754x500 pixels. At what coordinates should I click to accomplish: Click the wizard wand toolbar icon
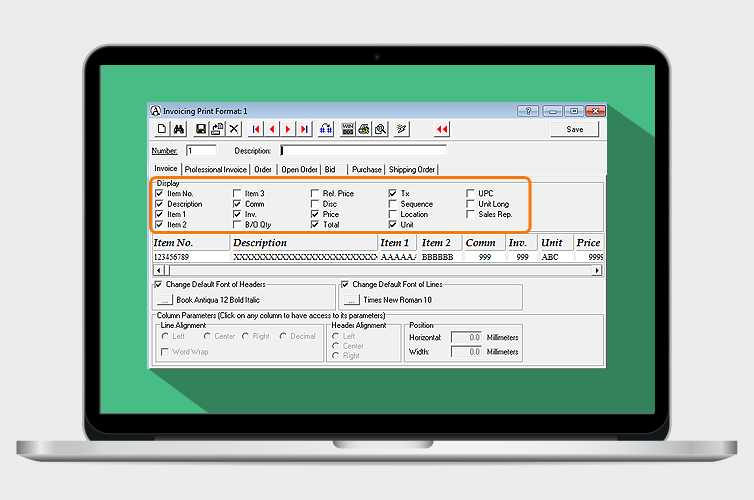pos(402,129)
